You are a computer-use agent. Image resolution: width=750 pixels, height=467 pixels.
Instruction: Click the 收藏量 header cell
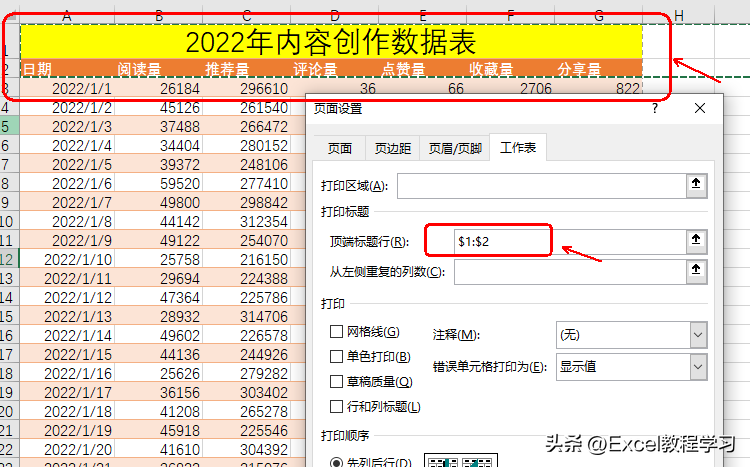point(511,69)
